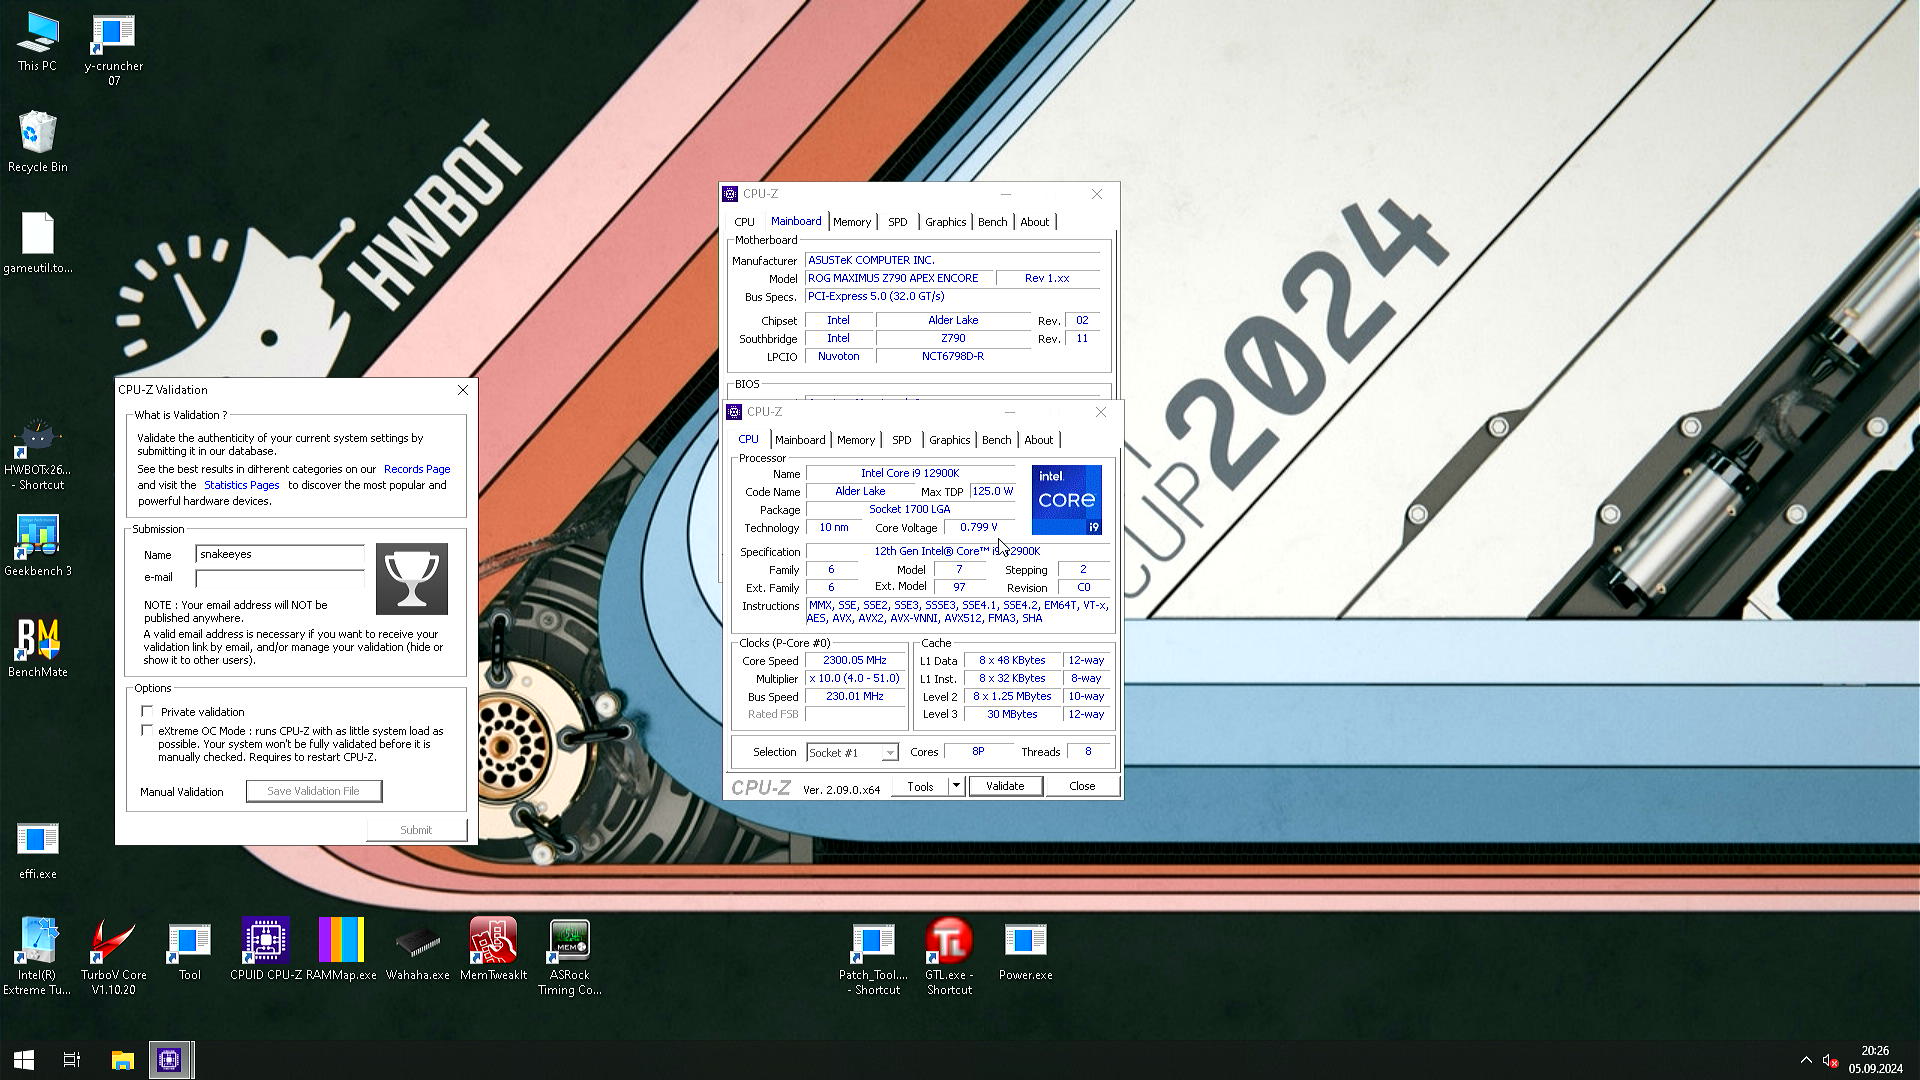Open Geekbench 3 desktop icon
1920x1080 pixels.
coord(37,546)
